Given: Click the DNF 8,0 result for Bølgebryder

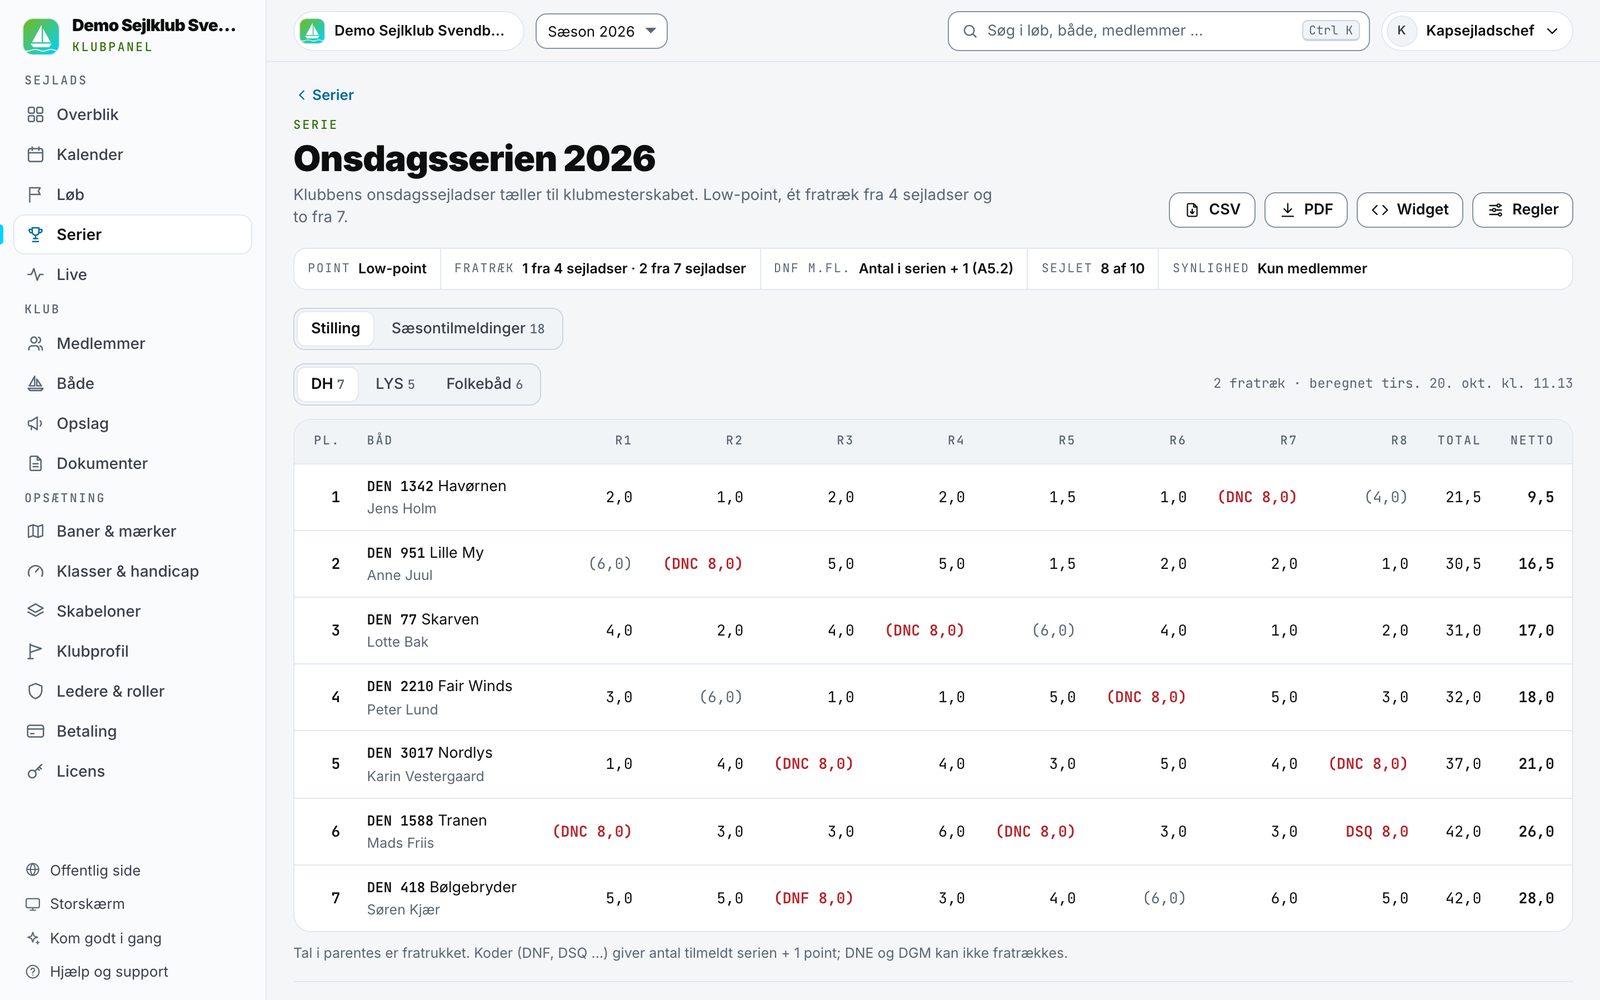Looking at the screenshot, I should pyautogui.click(x=814, y=898).
